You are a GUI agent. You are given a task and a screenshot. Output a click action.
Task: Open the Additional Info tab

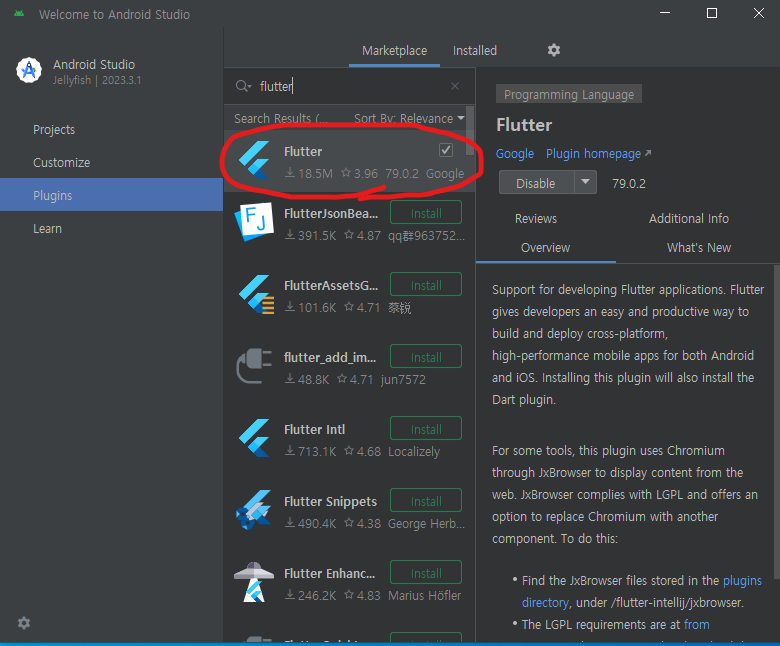tap(688, 219)
